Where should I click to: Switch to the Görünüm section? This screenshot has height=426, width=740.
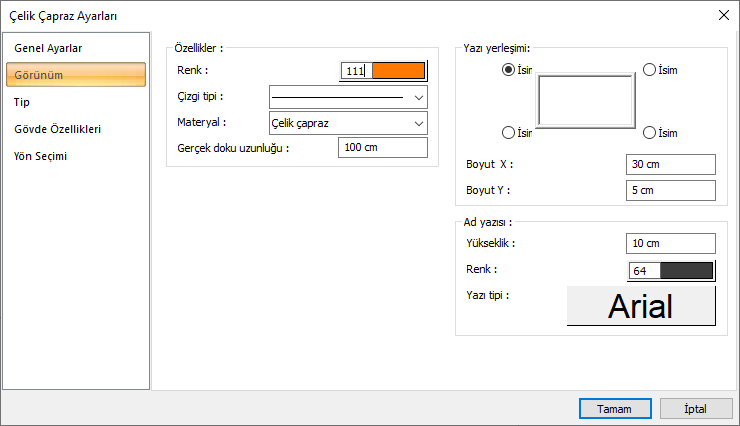(x=76, y=75)
